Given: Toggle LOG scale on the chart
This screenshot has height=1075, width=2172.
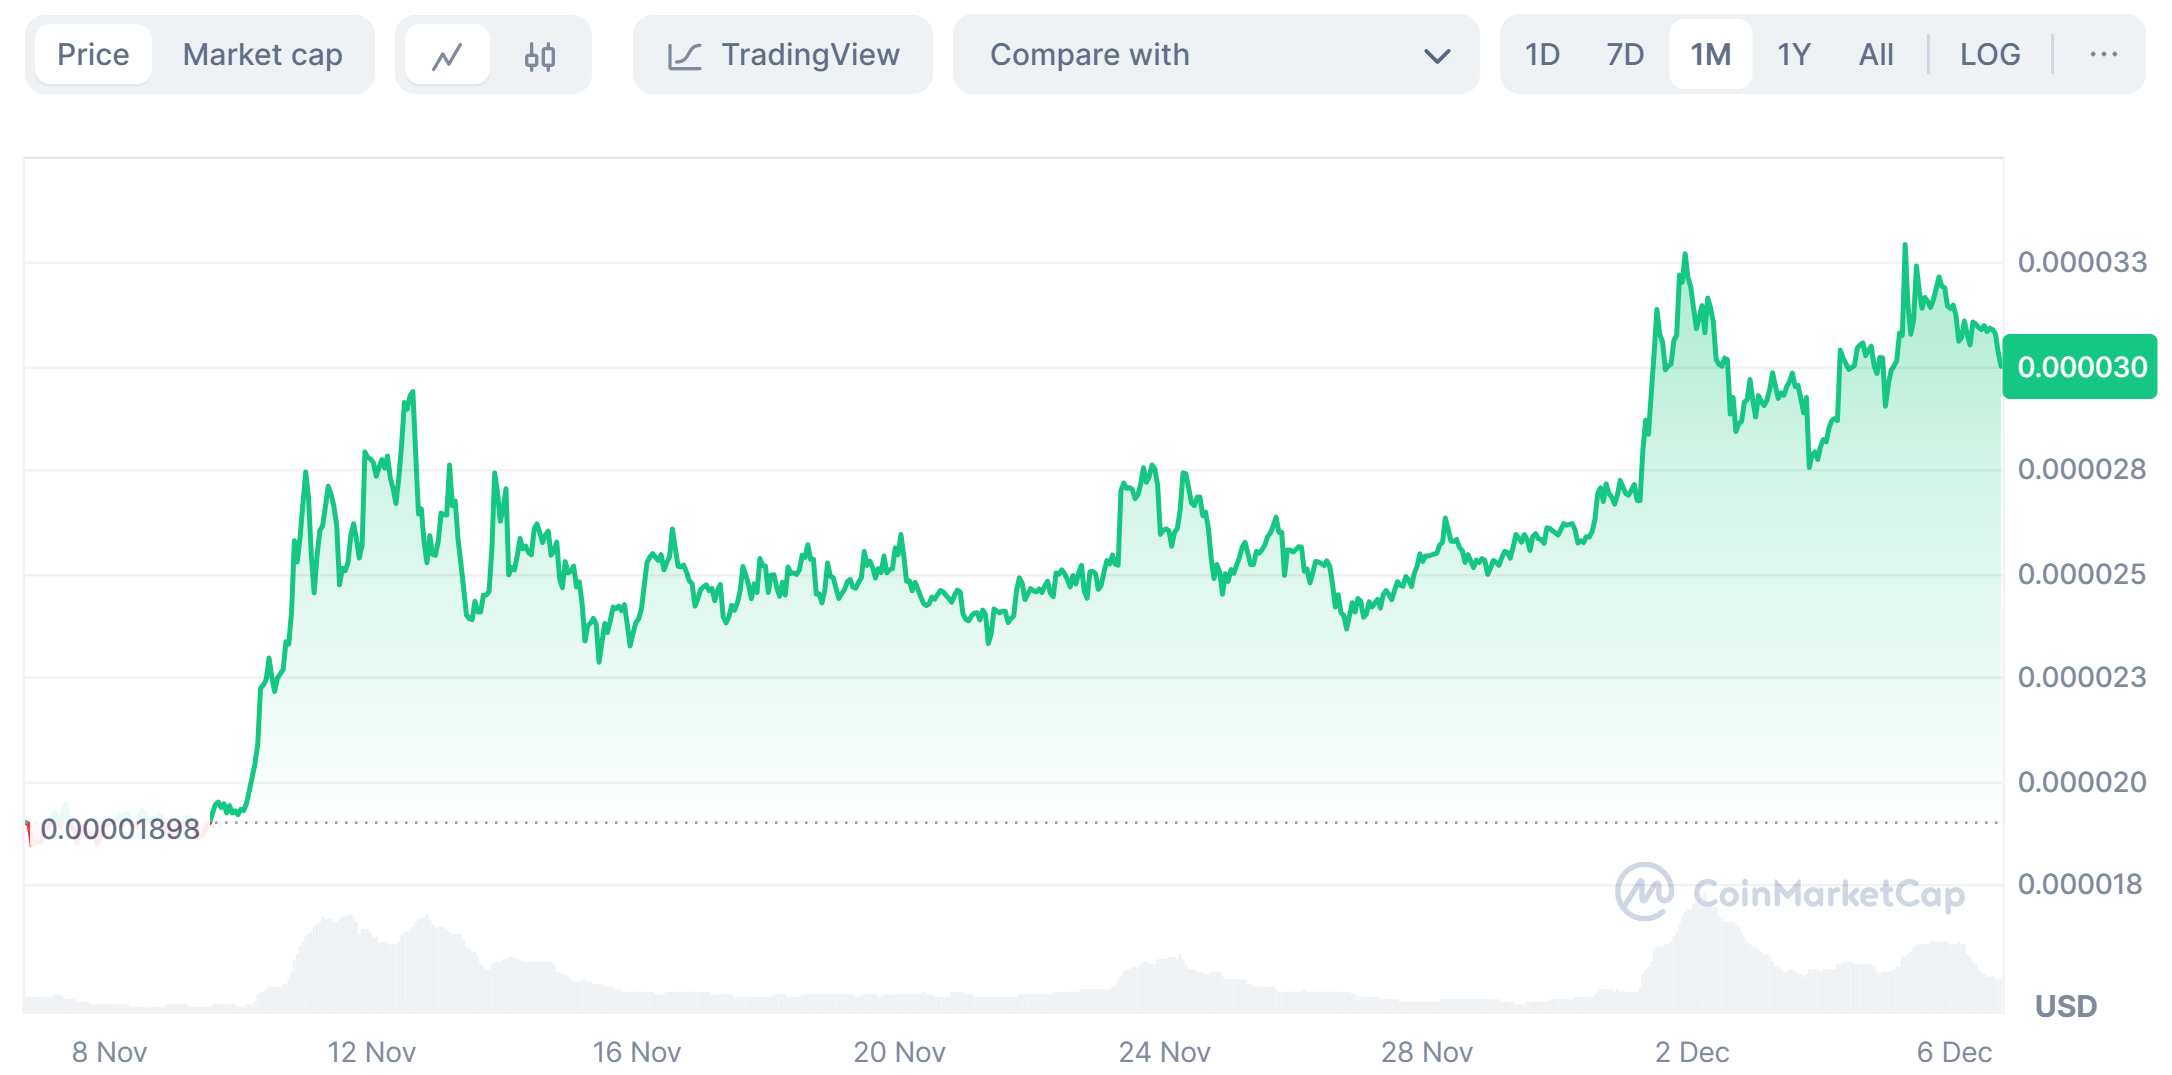Looking at the screenshot, I should 1989,55.
